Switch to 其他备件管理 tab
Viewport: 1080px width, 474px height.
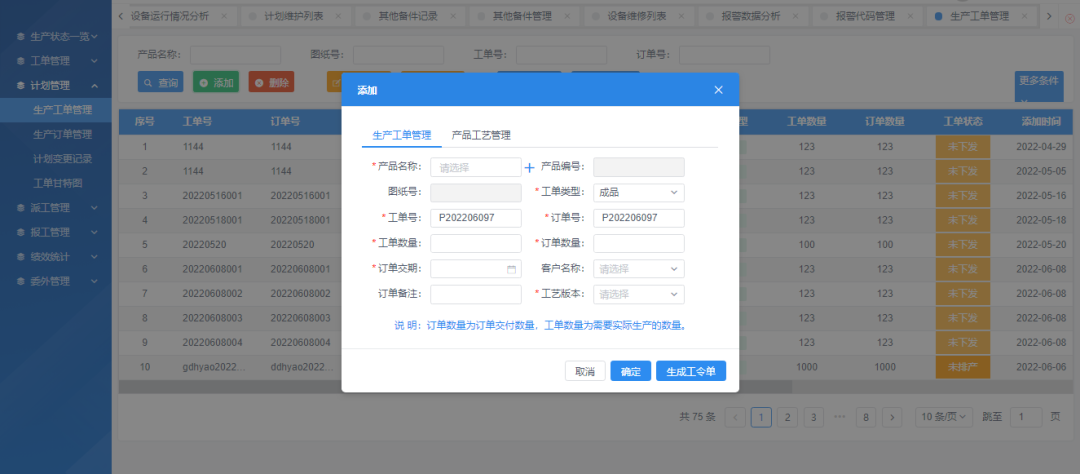tap(522, 16)
